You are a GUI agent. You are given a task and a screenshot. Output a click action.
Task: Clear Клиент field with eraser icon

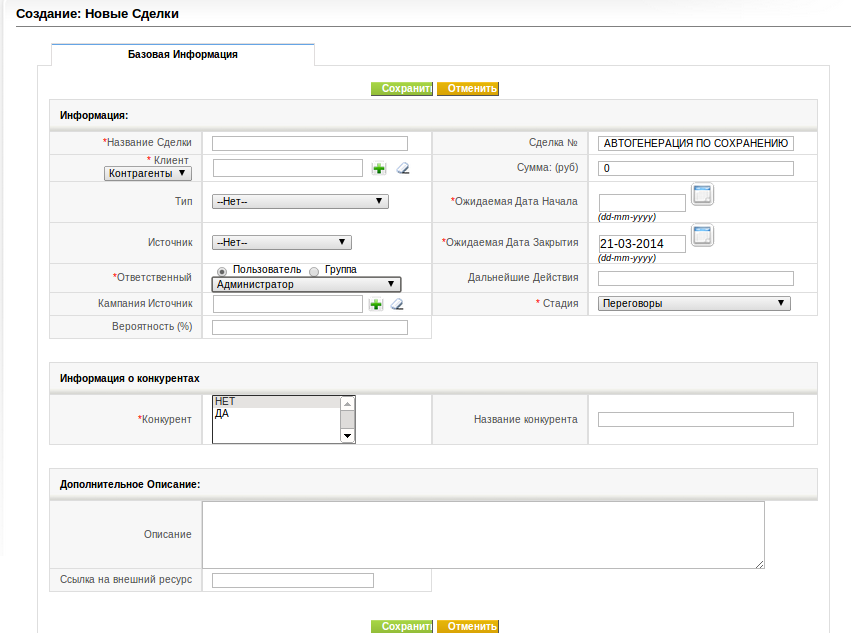[x=403, y=168]
